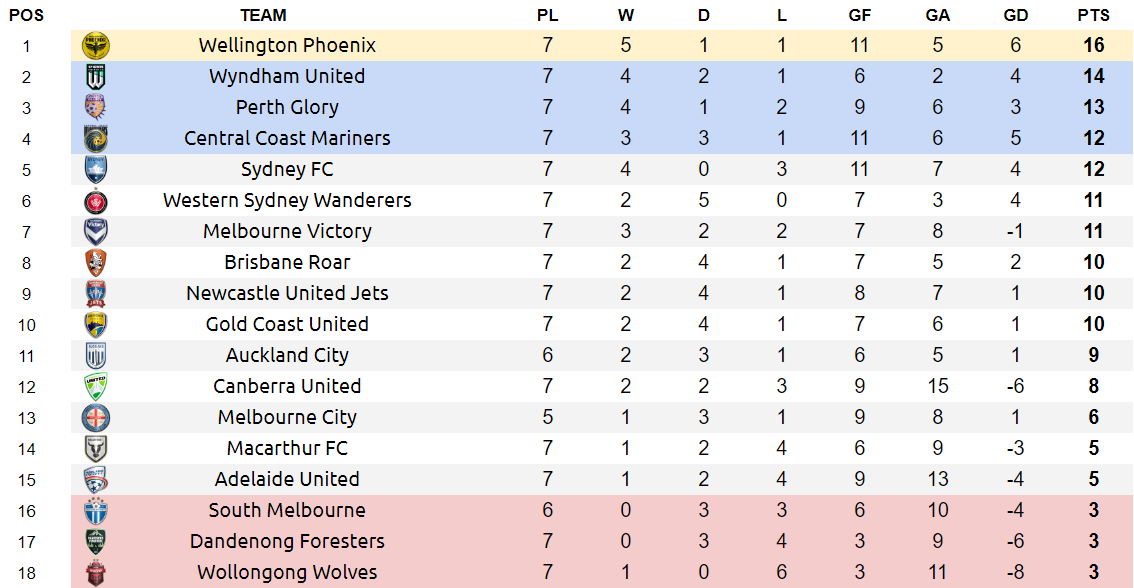The image size is (1134, 588).
Task: Select the Canberra United team name
Action: click(287, 387)
